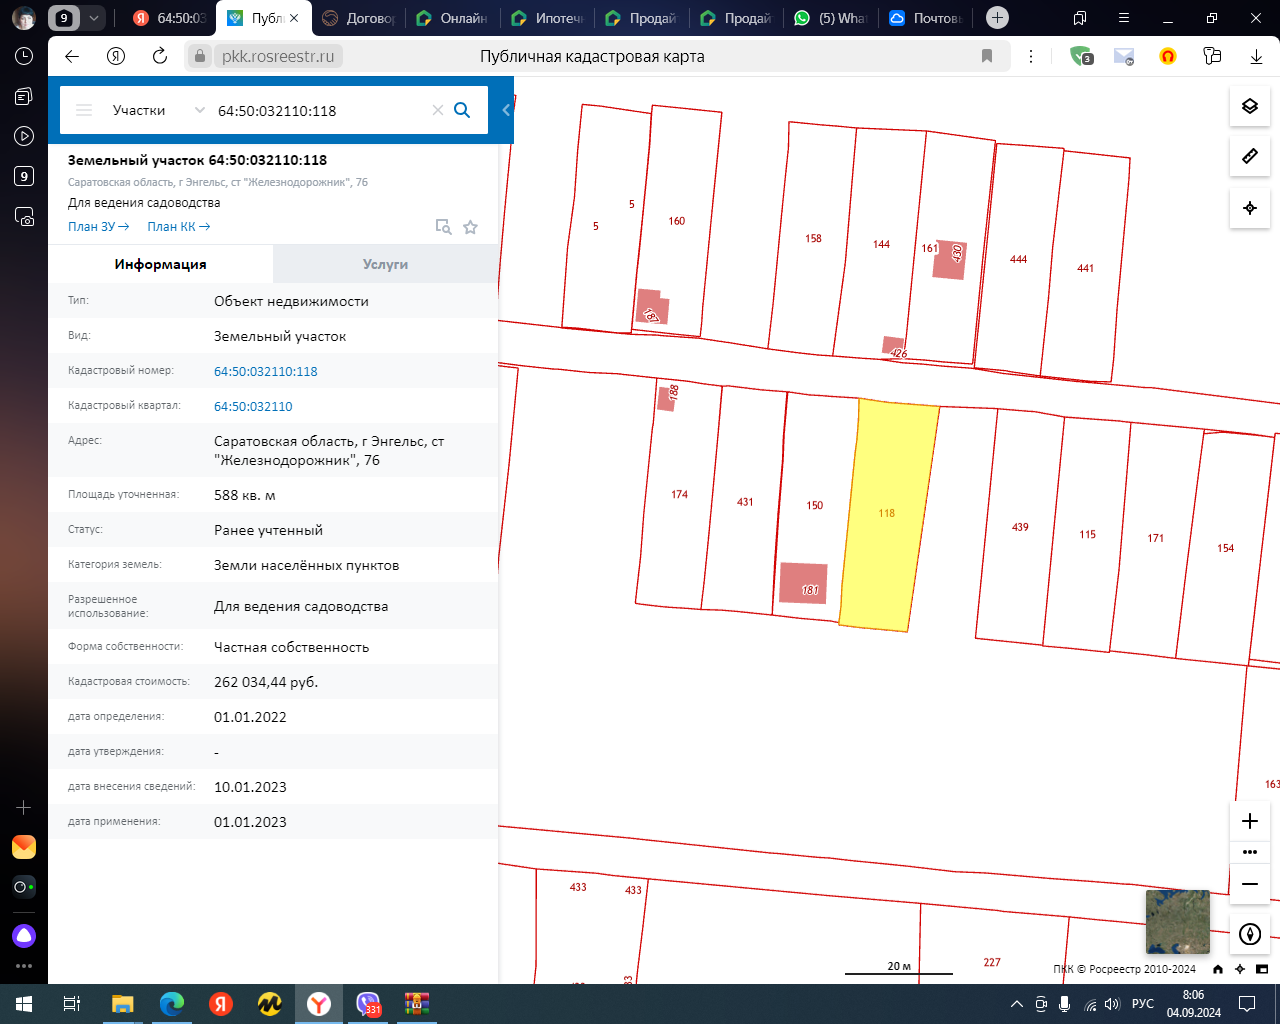Click the search field with 64:50:032110:118
The width and height of the screenshot is (1280, 1024).
pos(320,110)
